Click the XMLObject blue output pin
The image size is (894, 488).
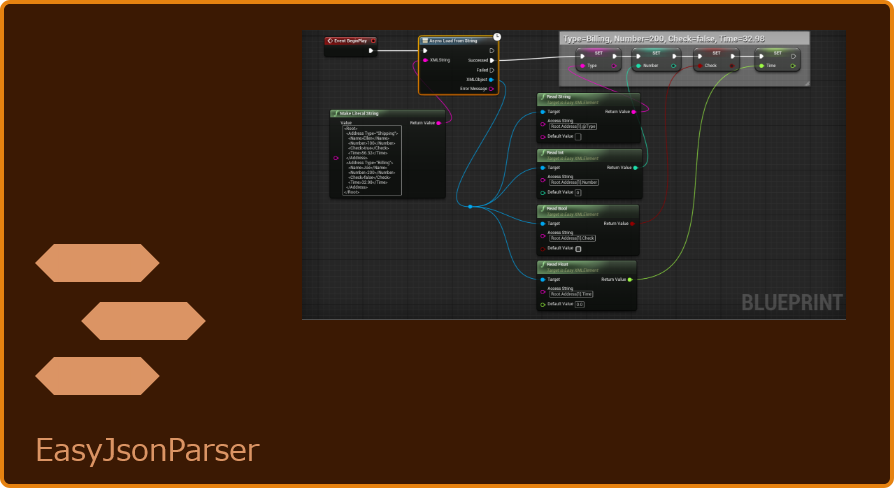point(491,80)
